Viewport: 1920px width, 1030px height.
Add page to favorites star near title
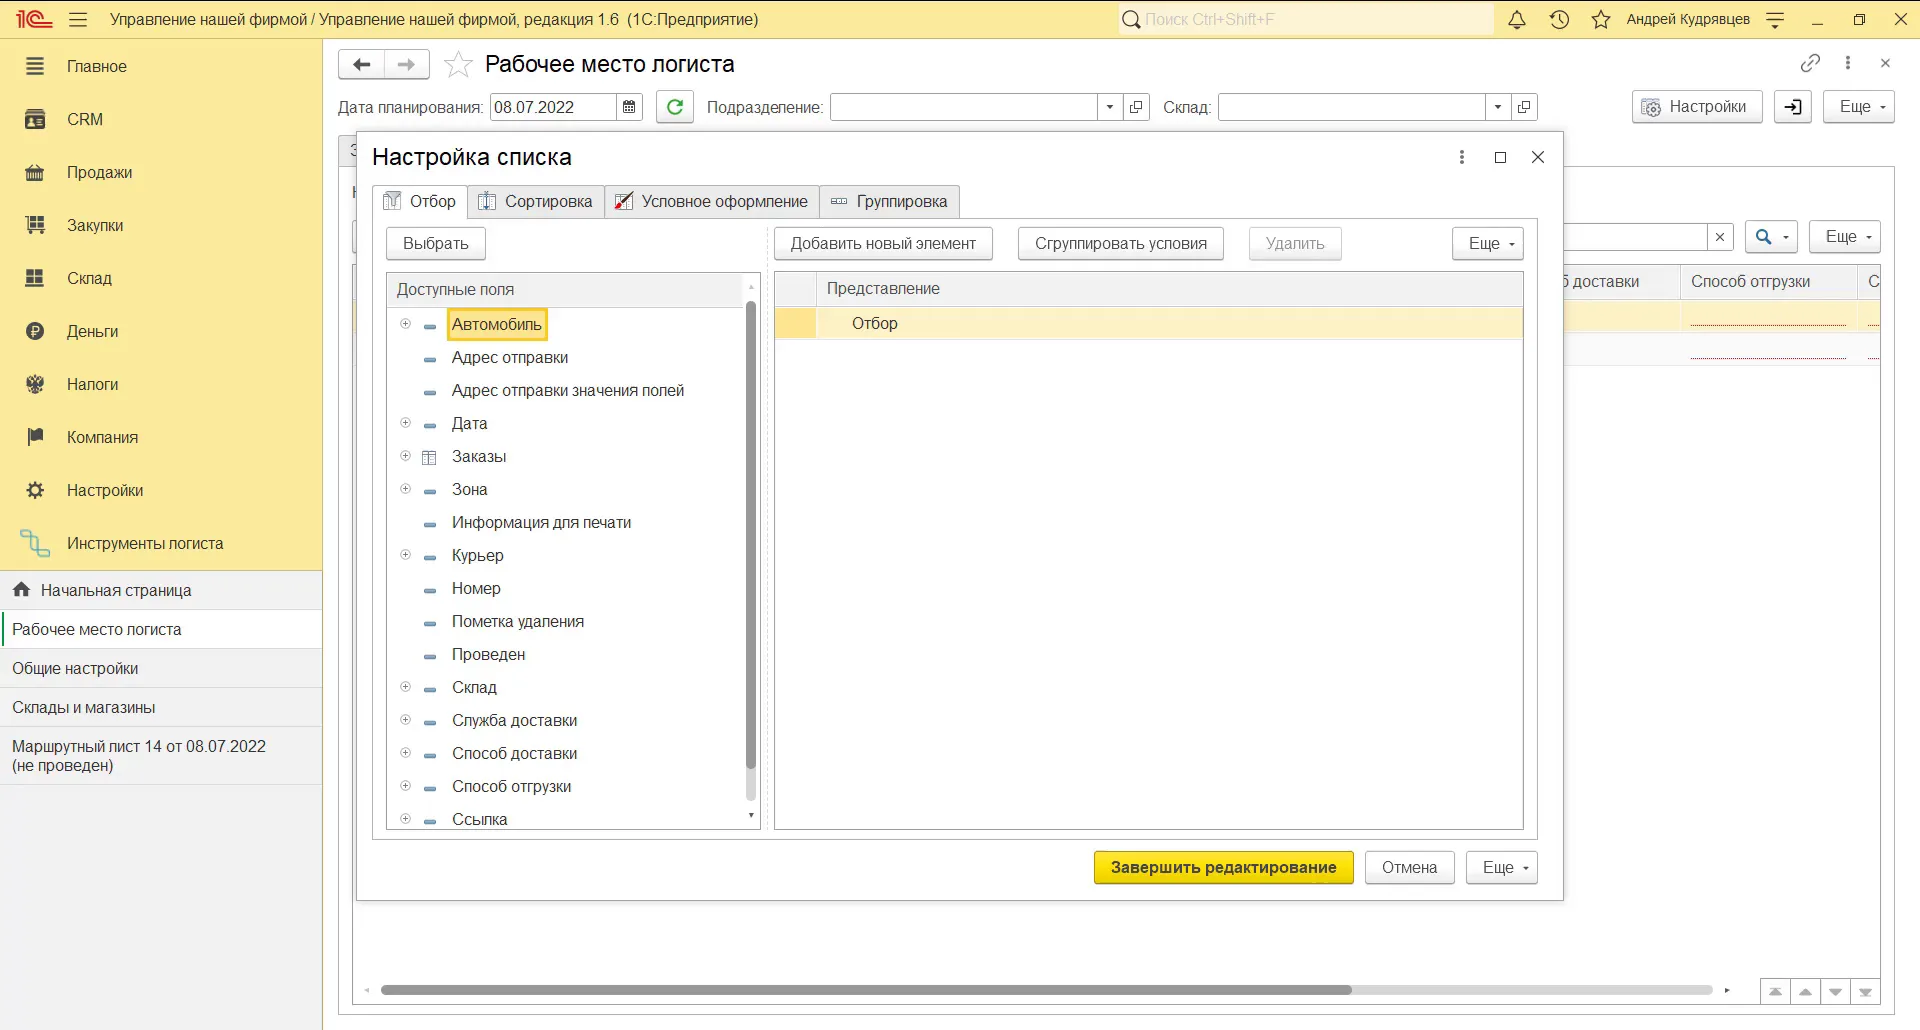pos(458,64)
